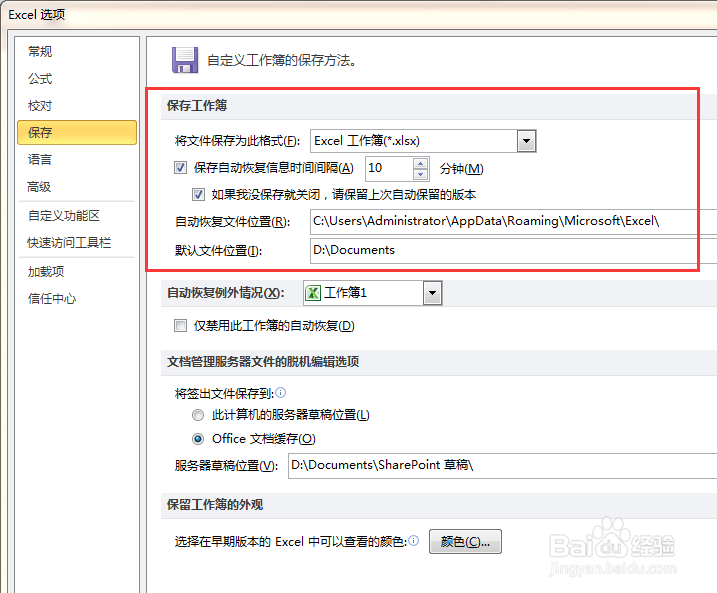Open the file format dropdown arrow
Image resolution: width=717 pixels, height=593 pixels.
pos(526,141)
